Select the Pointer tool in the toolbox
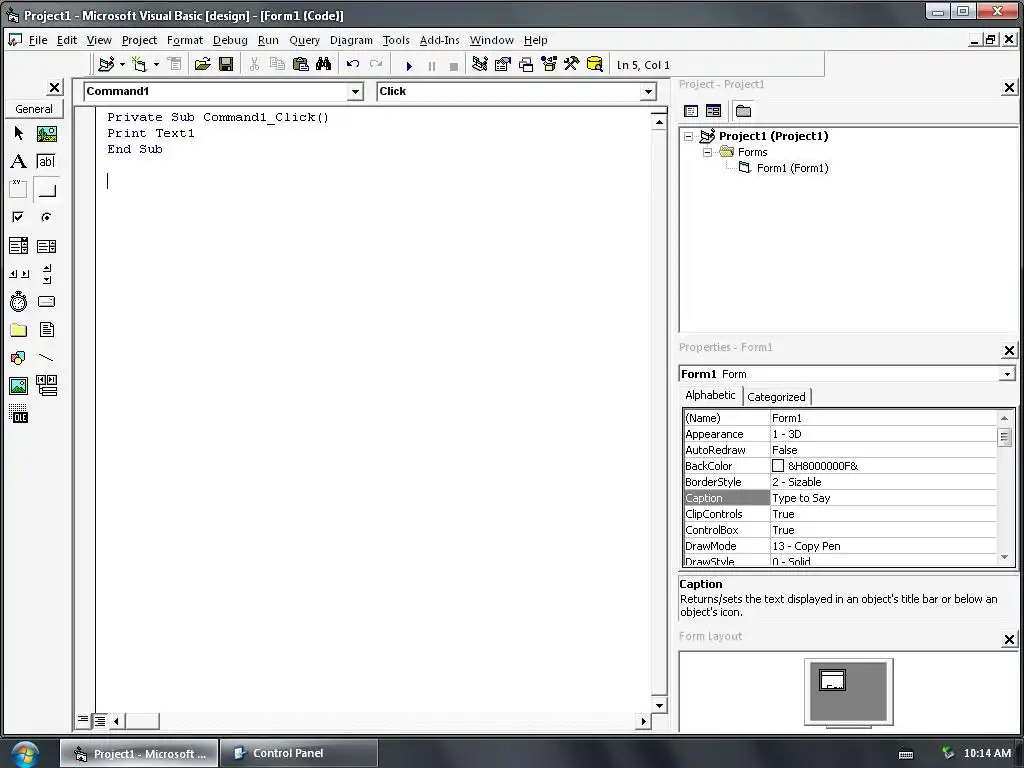This screenshot has height=768, width=1024. point(18,134)
